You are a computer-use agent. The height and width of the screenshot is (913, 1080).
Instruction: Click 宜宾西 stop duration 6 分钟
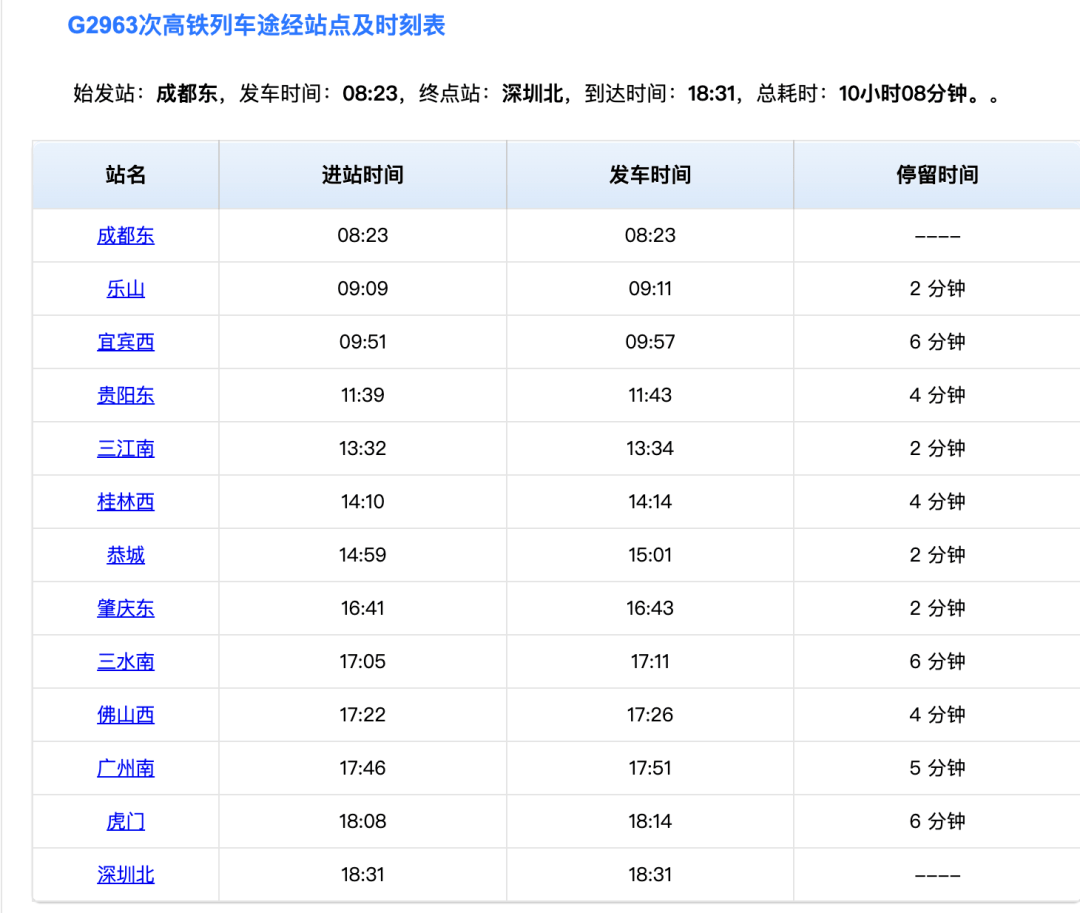[937, 342]
